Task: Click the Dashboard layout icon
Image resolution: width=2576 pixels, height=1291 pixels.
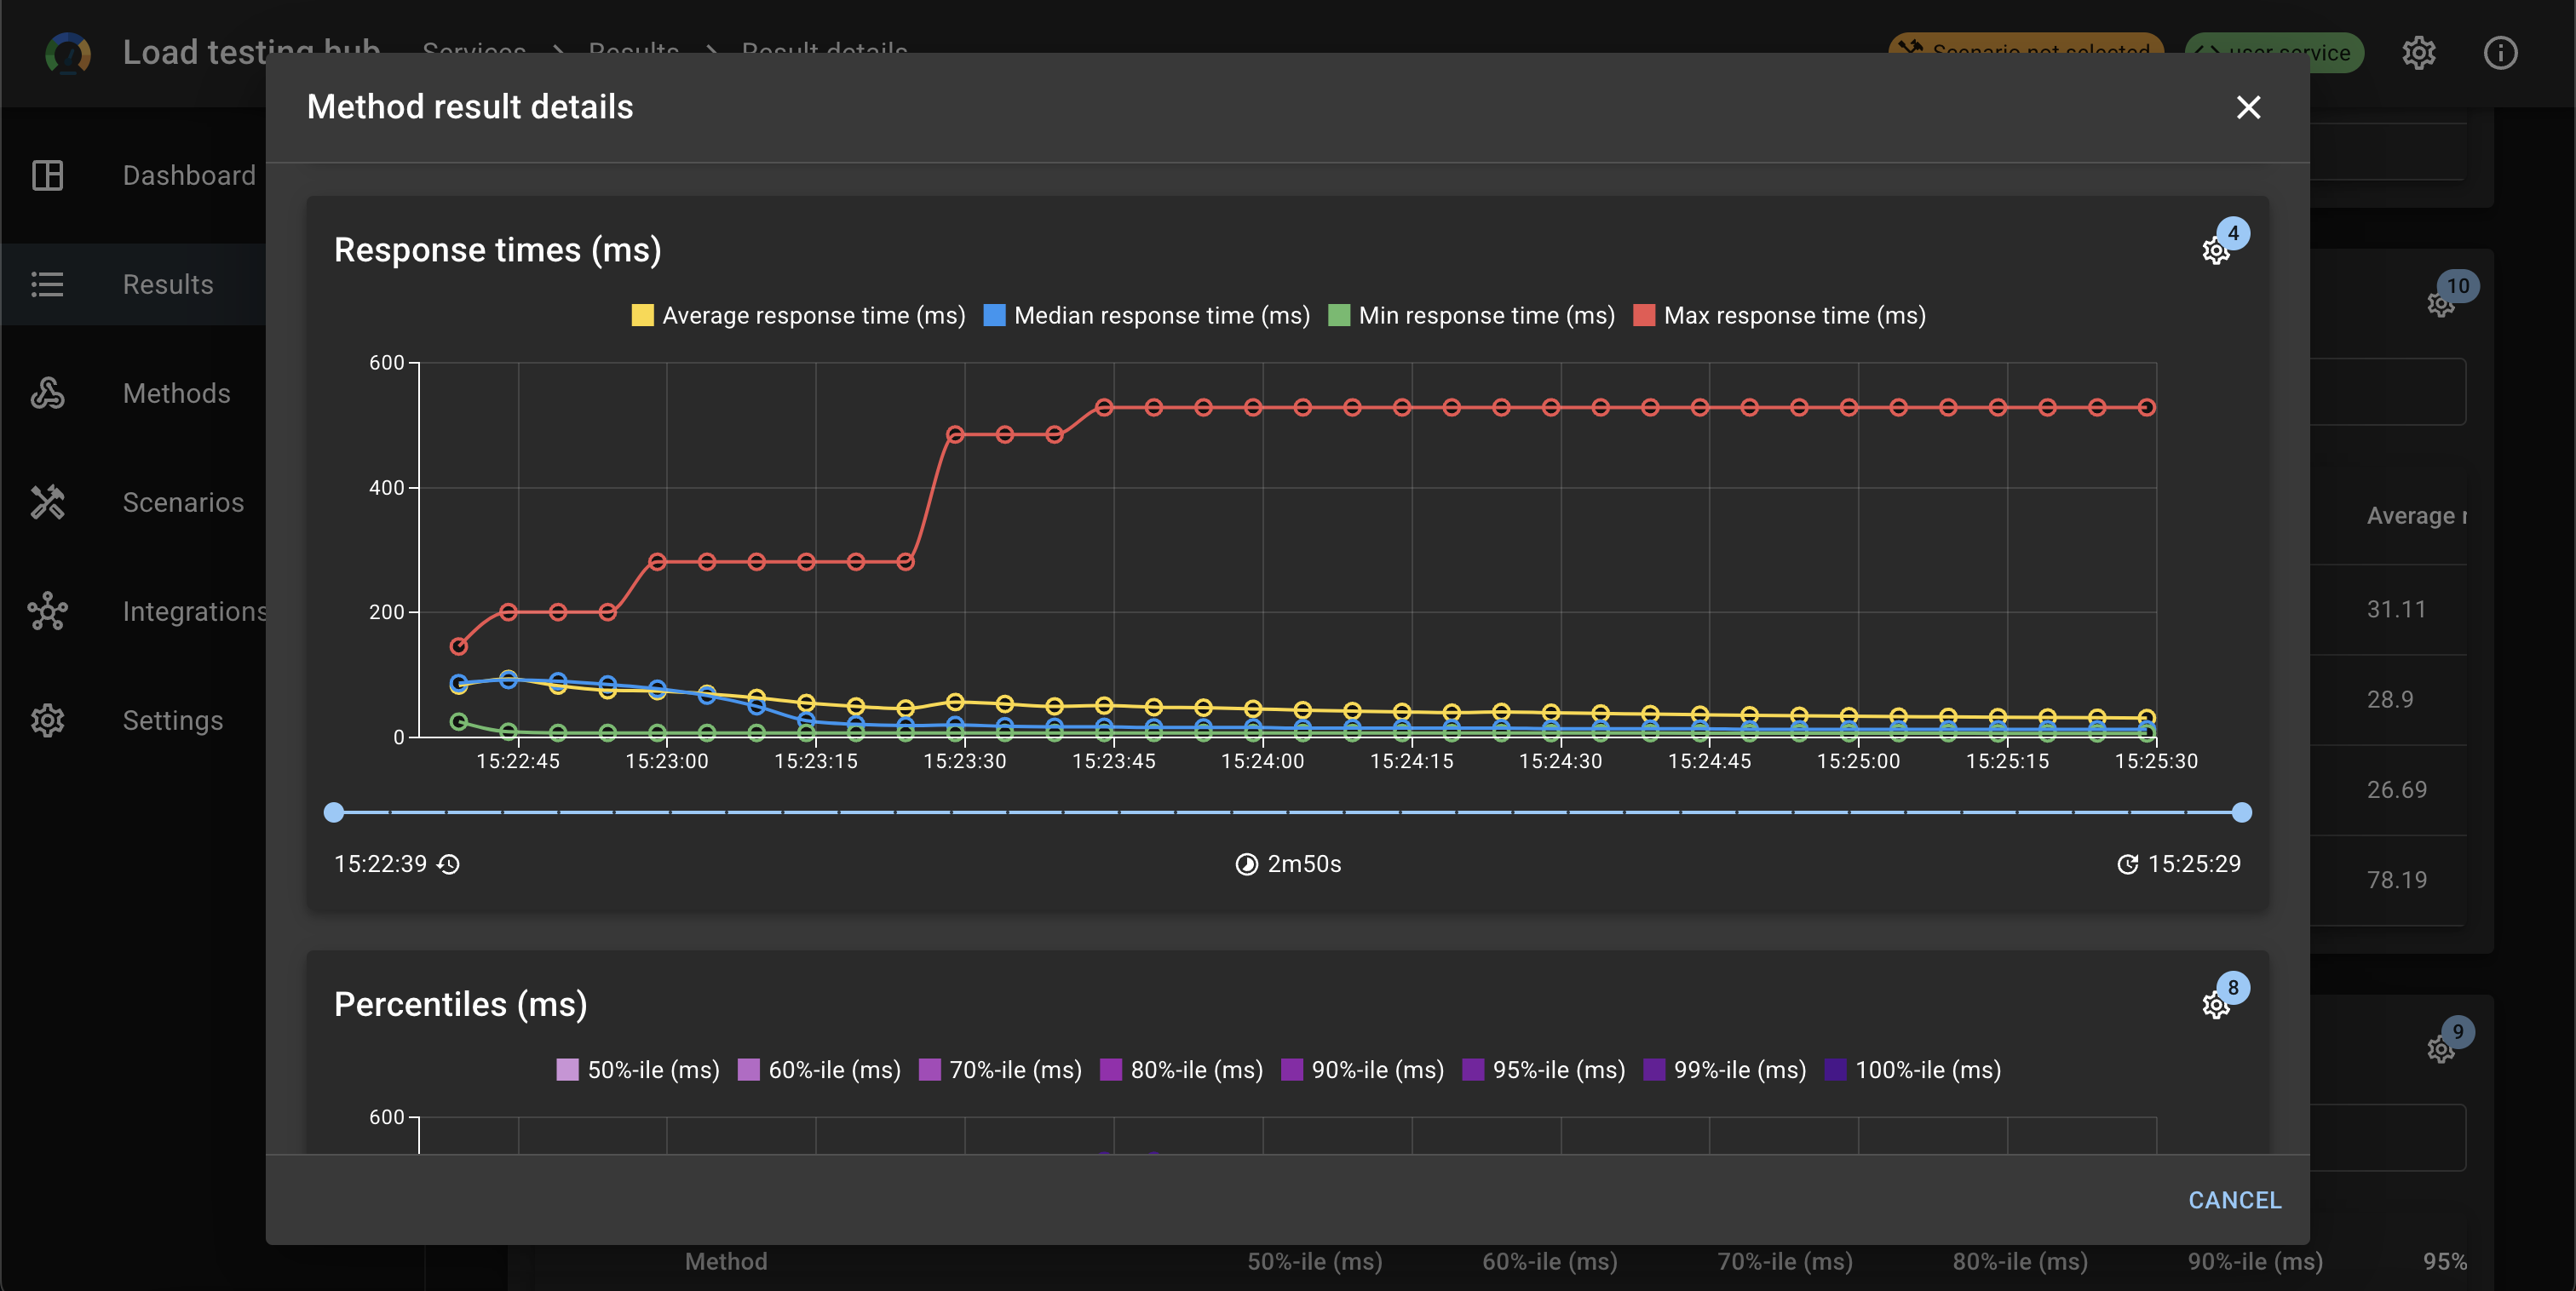Action: tap(47, 176)
